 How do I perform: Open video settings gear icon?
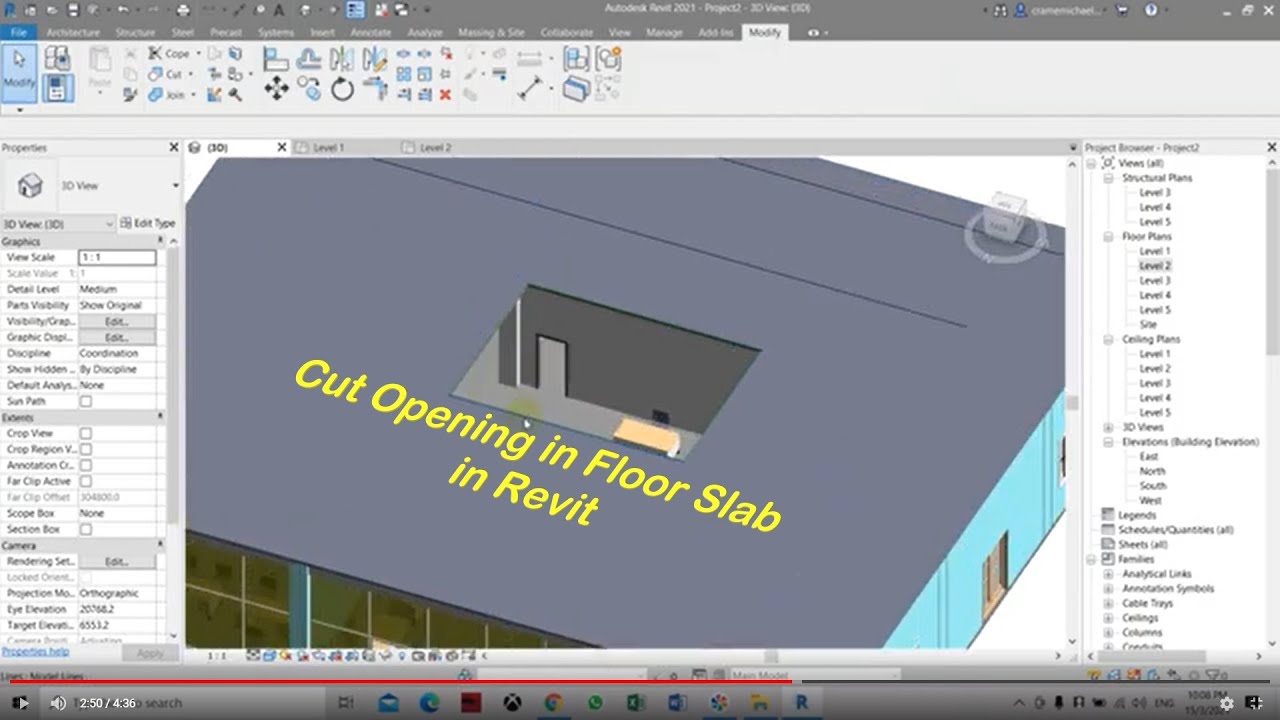1227,703
